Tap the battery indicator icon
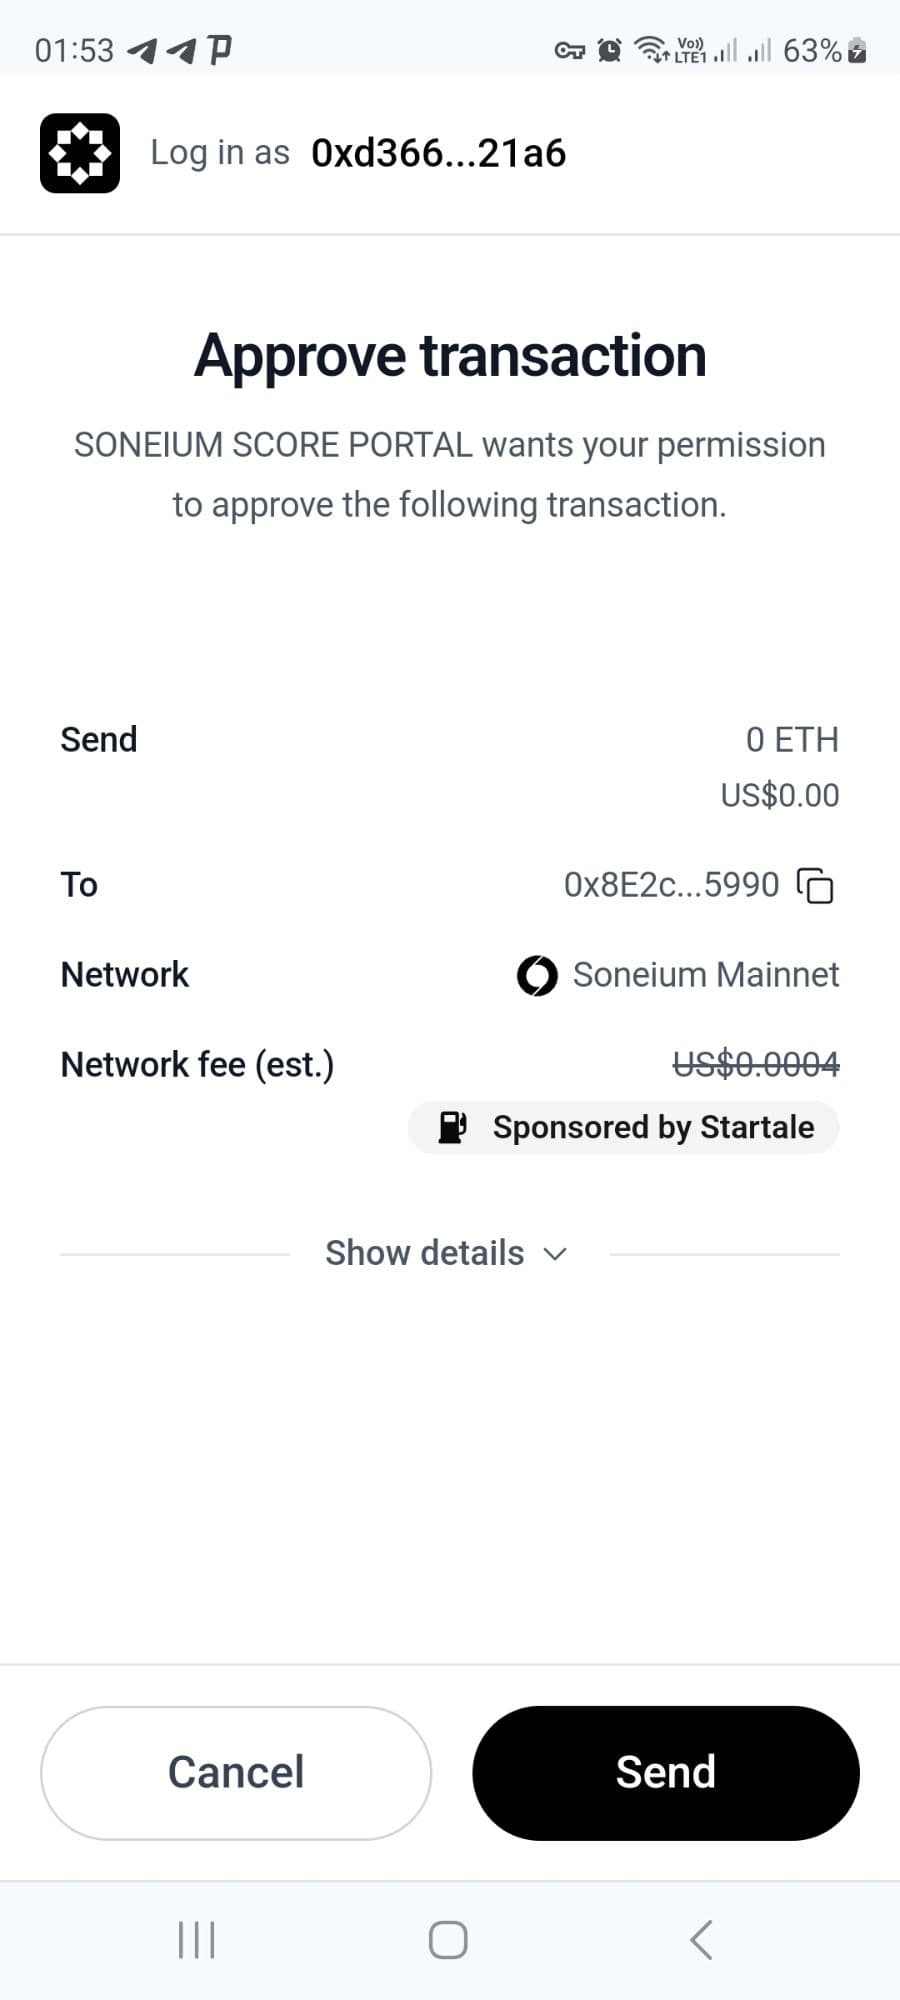This screenshot has width=900, height=2000. tap(857, 50)
